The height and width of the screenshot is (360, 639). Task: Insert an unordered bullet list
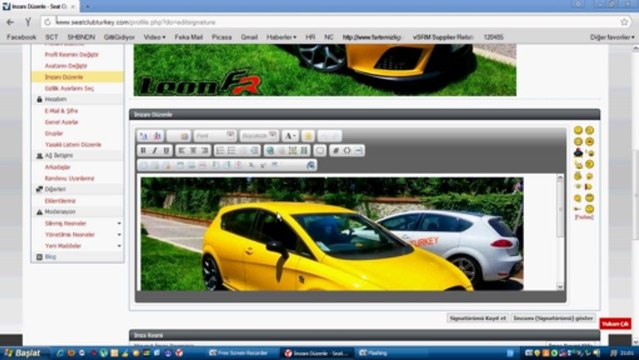click(231, 150)
